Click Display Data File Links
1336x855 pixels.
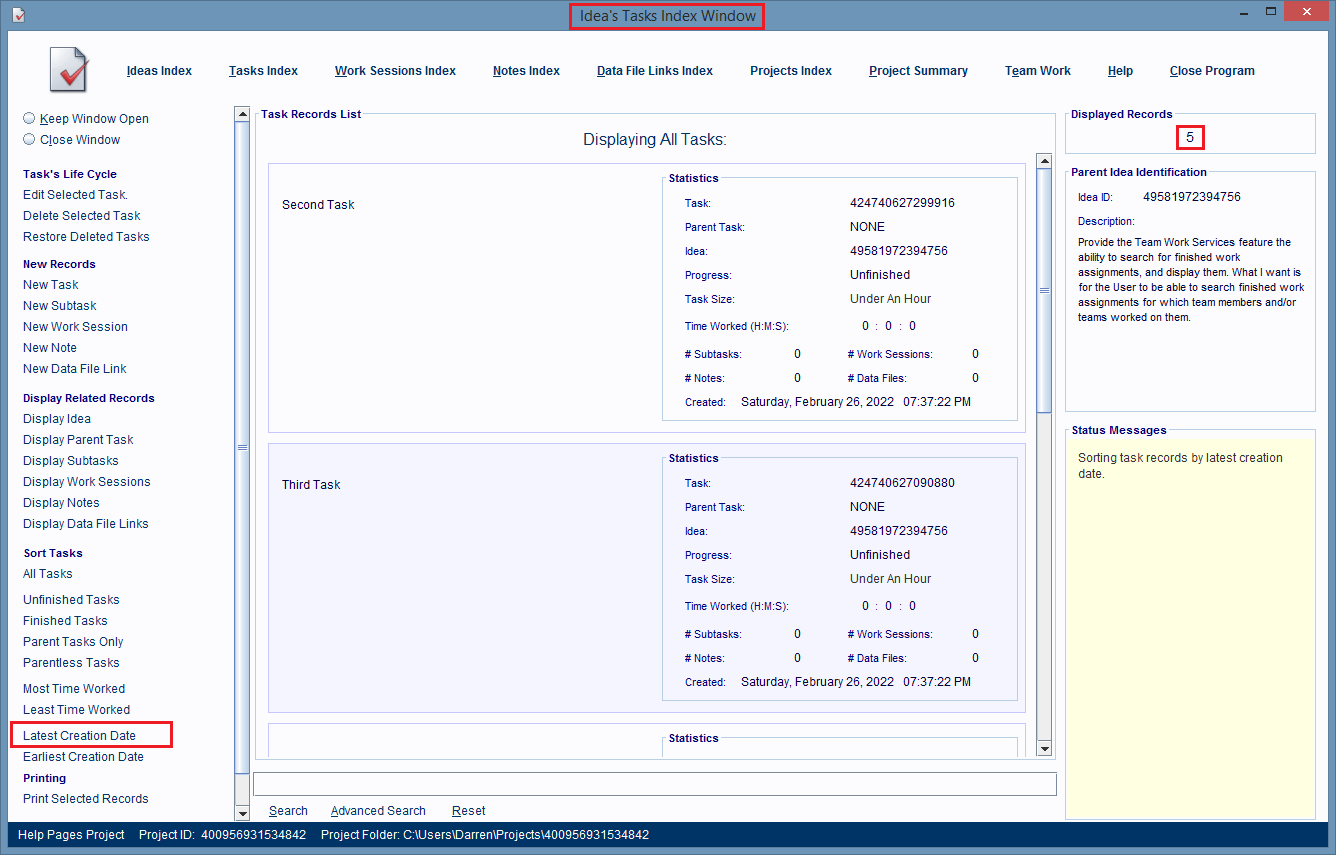(x=86, y=524)
